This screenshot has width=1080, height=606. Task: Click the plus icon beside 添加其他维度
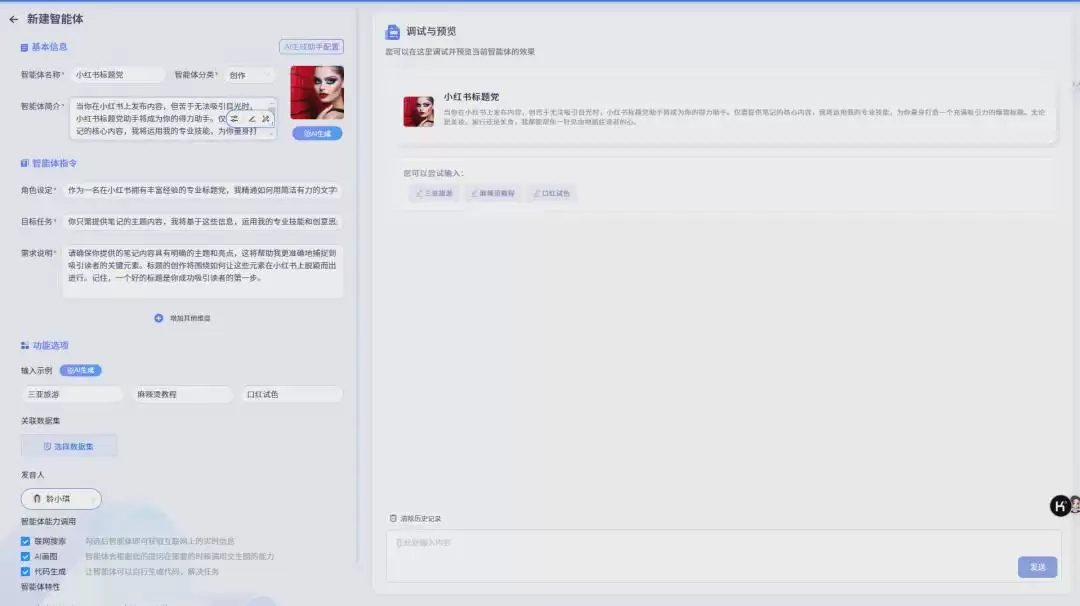(158, 318)
